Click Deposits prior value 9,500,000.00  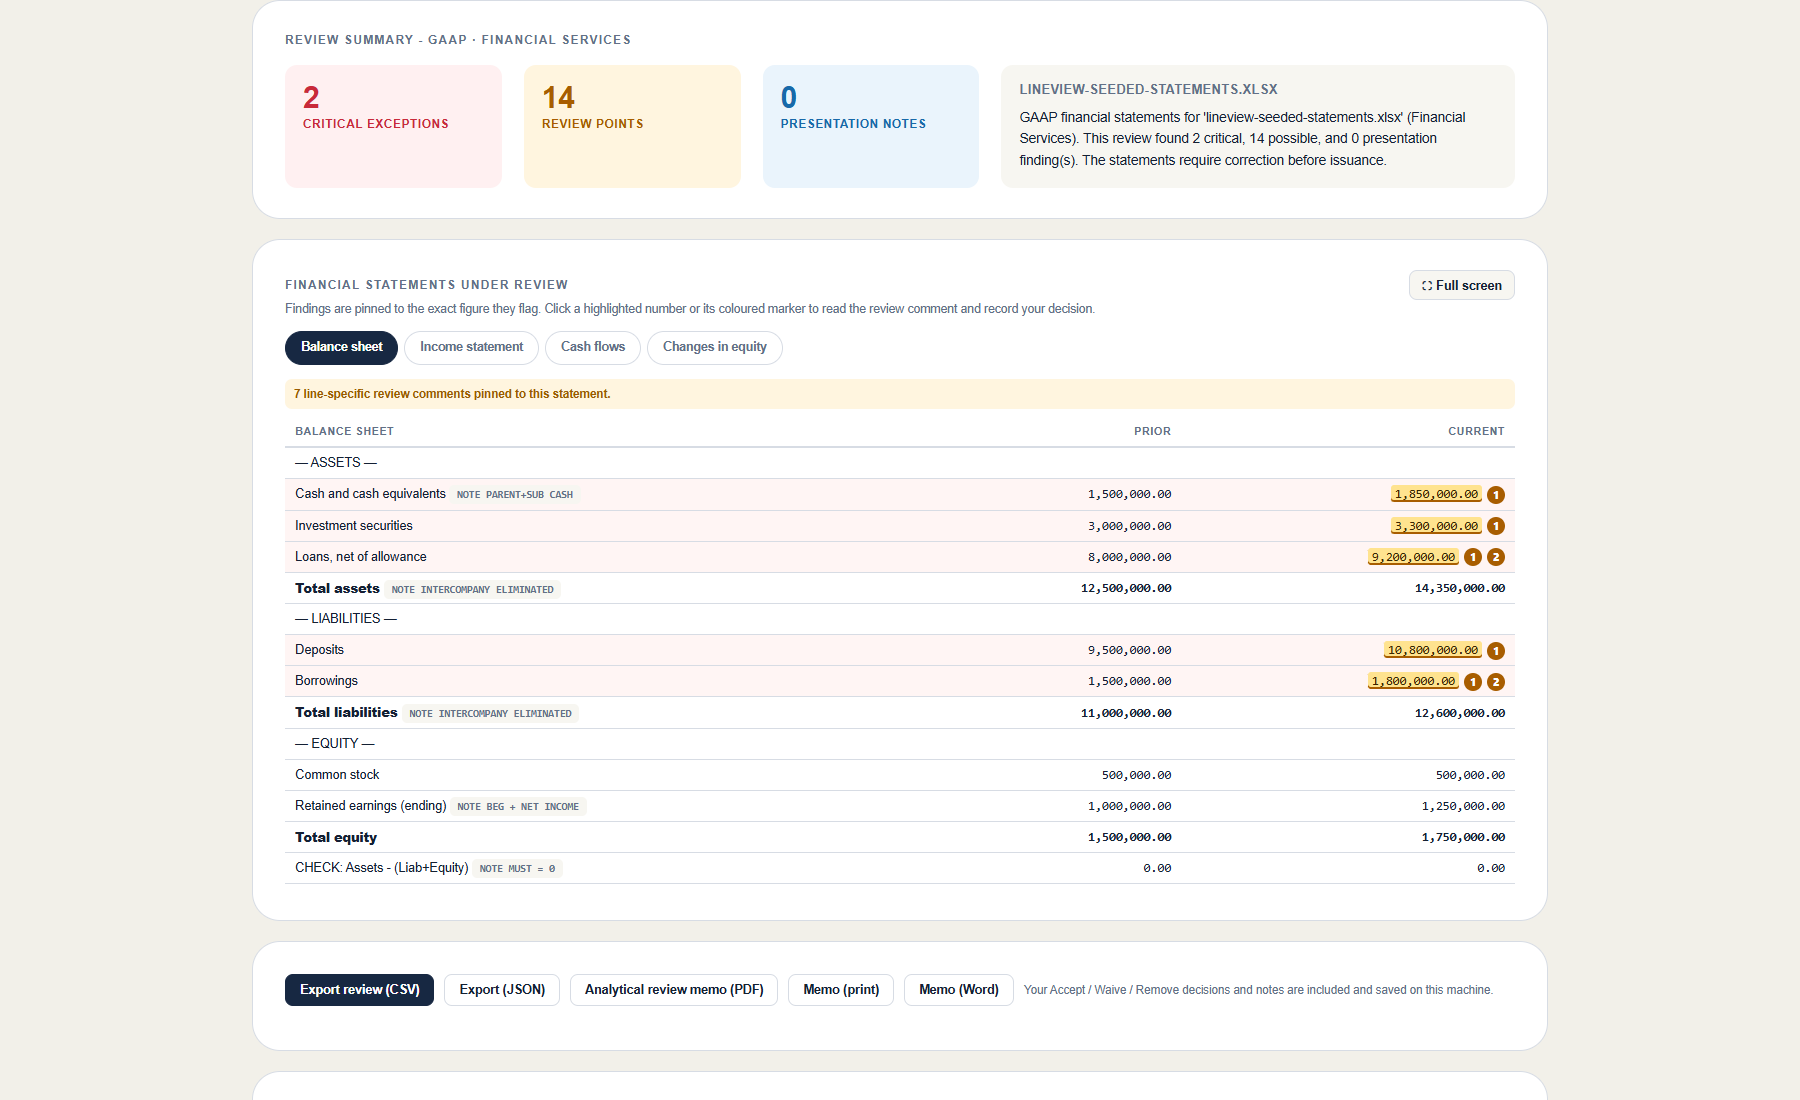click(x=1129, y=651)
